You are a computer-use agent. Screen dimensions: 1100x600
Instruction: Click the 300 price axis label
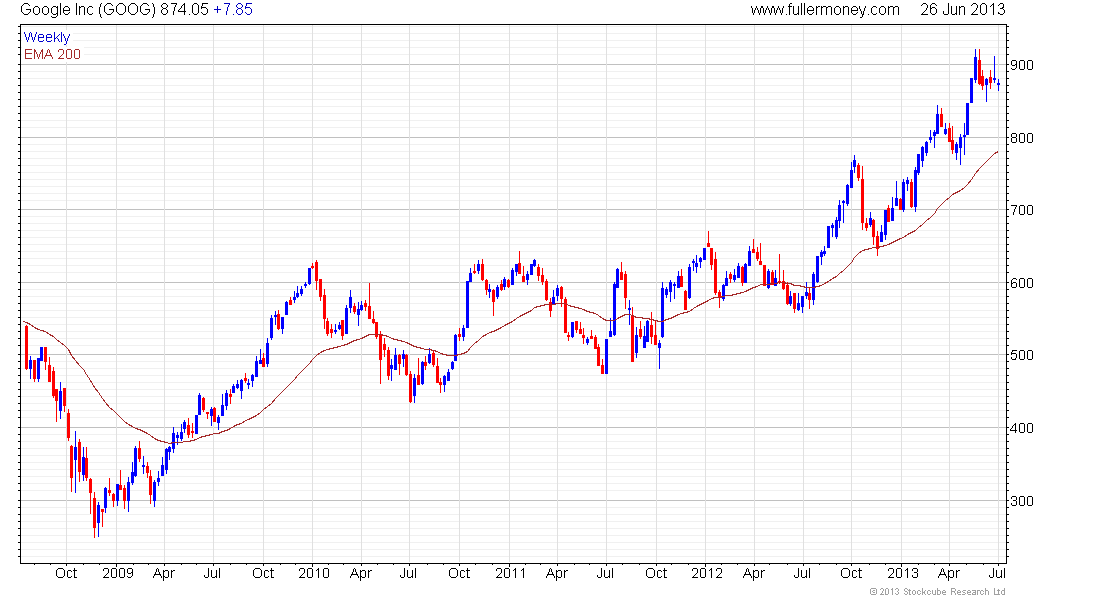(1022, 502)
